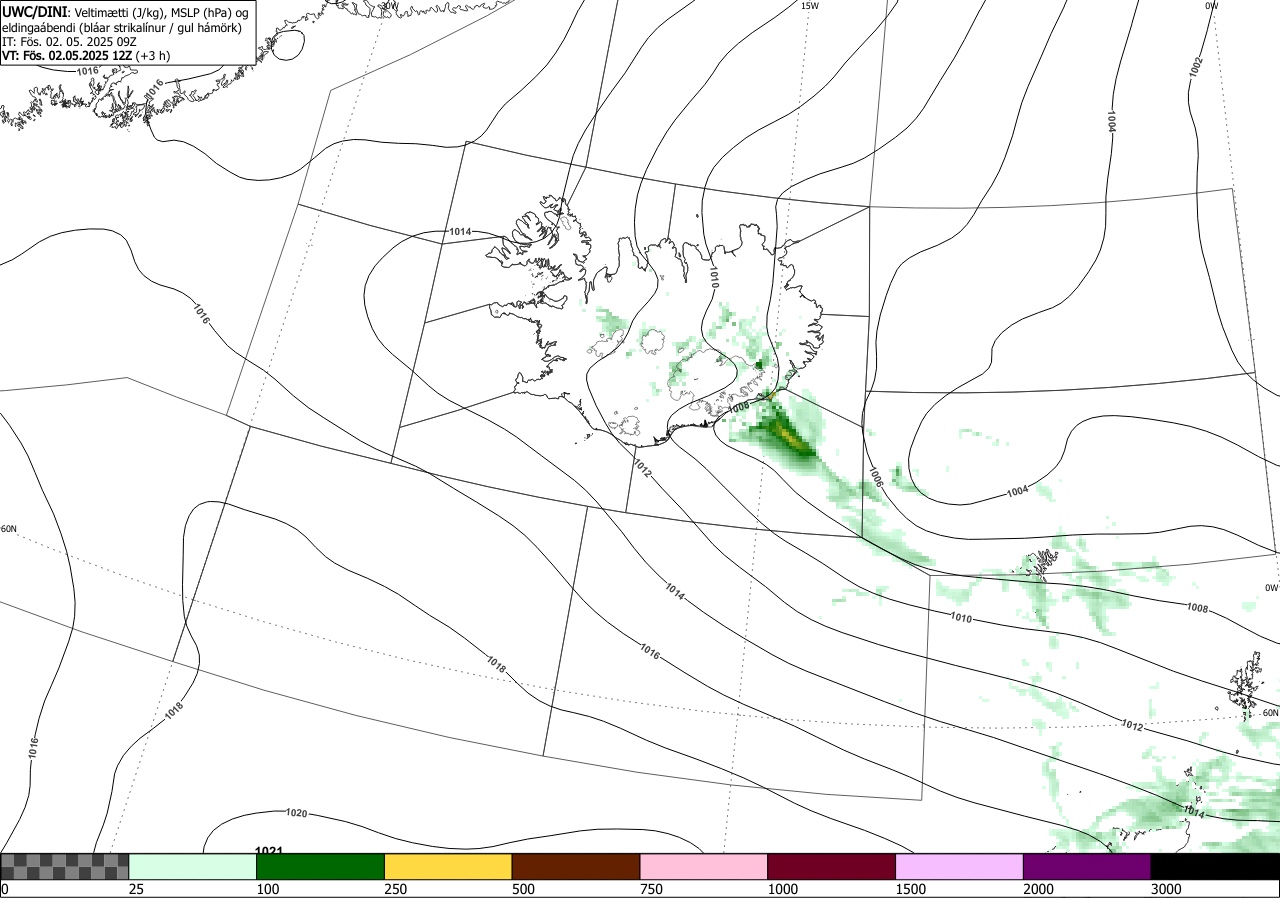Viewport: 1280px width, 898px height.
Task: Click the legend value '500'
Action: [523, 889]
